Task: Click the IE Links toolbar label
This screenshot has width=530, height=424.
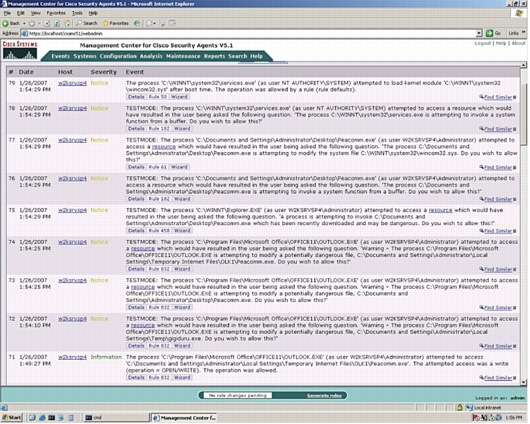Action: [513, 33]
